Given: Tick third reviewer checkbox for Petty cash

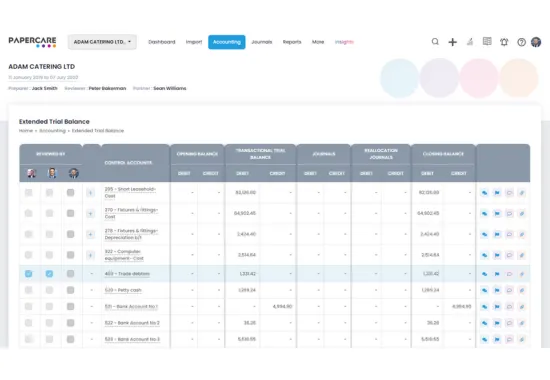Looking at the screenshot, I should [71, 290].
